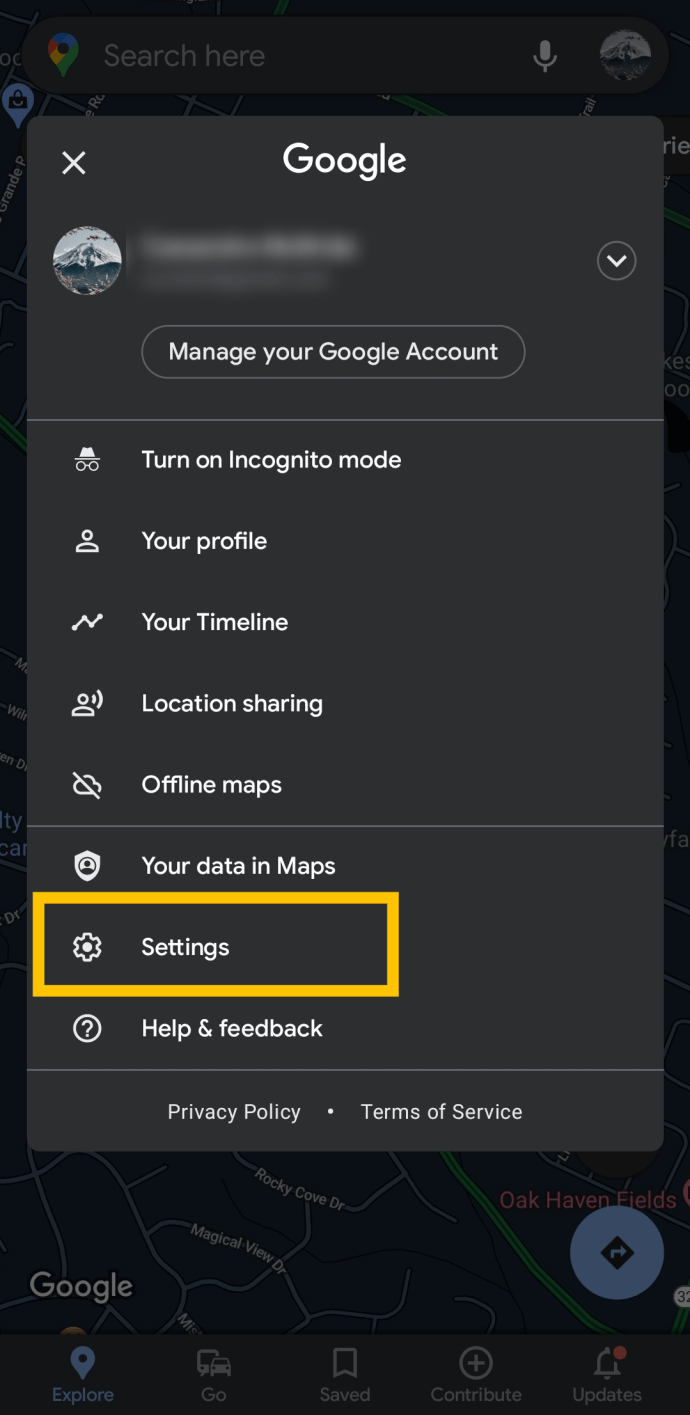Tap the Settings gear icon
The image size is (690, 1415).
[x=87, y=947]
